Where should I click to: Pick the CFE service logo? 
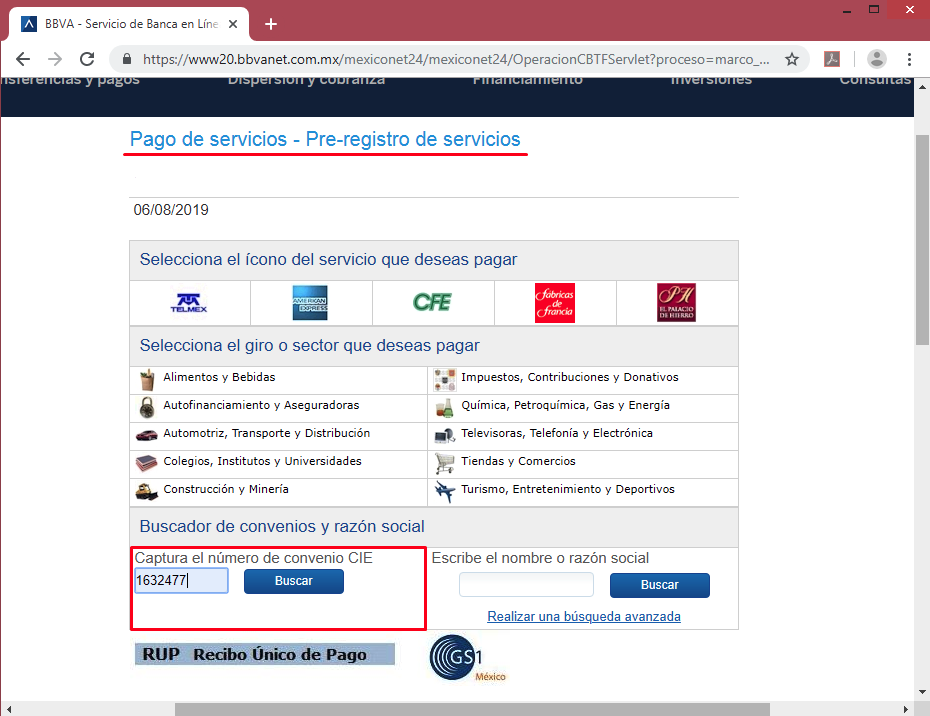point(432,302)
